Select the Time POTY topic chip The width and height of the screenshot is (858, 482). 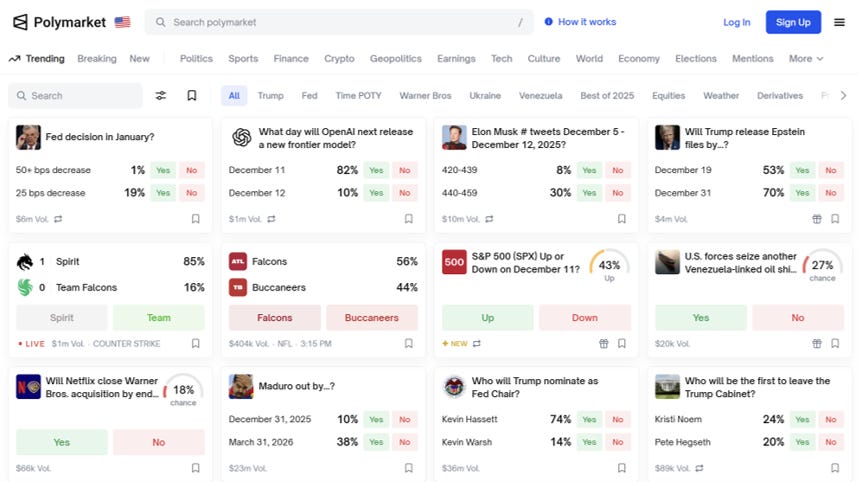(x=358, y=96)
